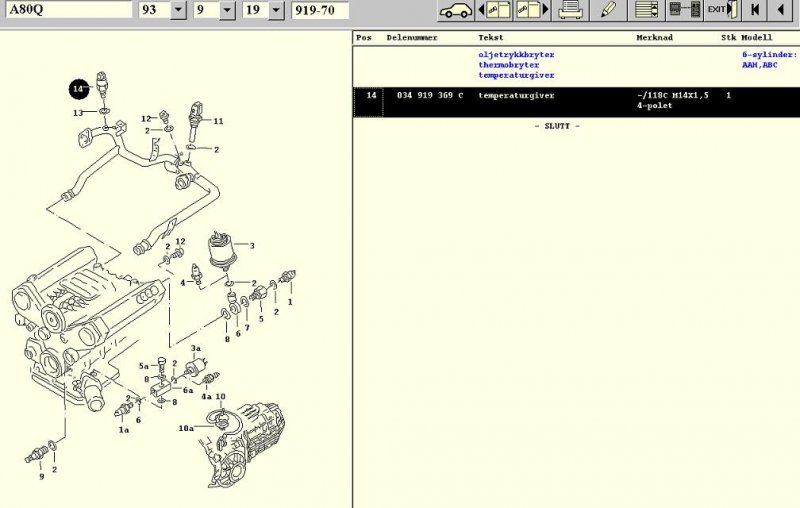Click the car vehicle selection icon
Screen dimensions: 800x508
point(455,10)
